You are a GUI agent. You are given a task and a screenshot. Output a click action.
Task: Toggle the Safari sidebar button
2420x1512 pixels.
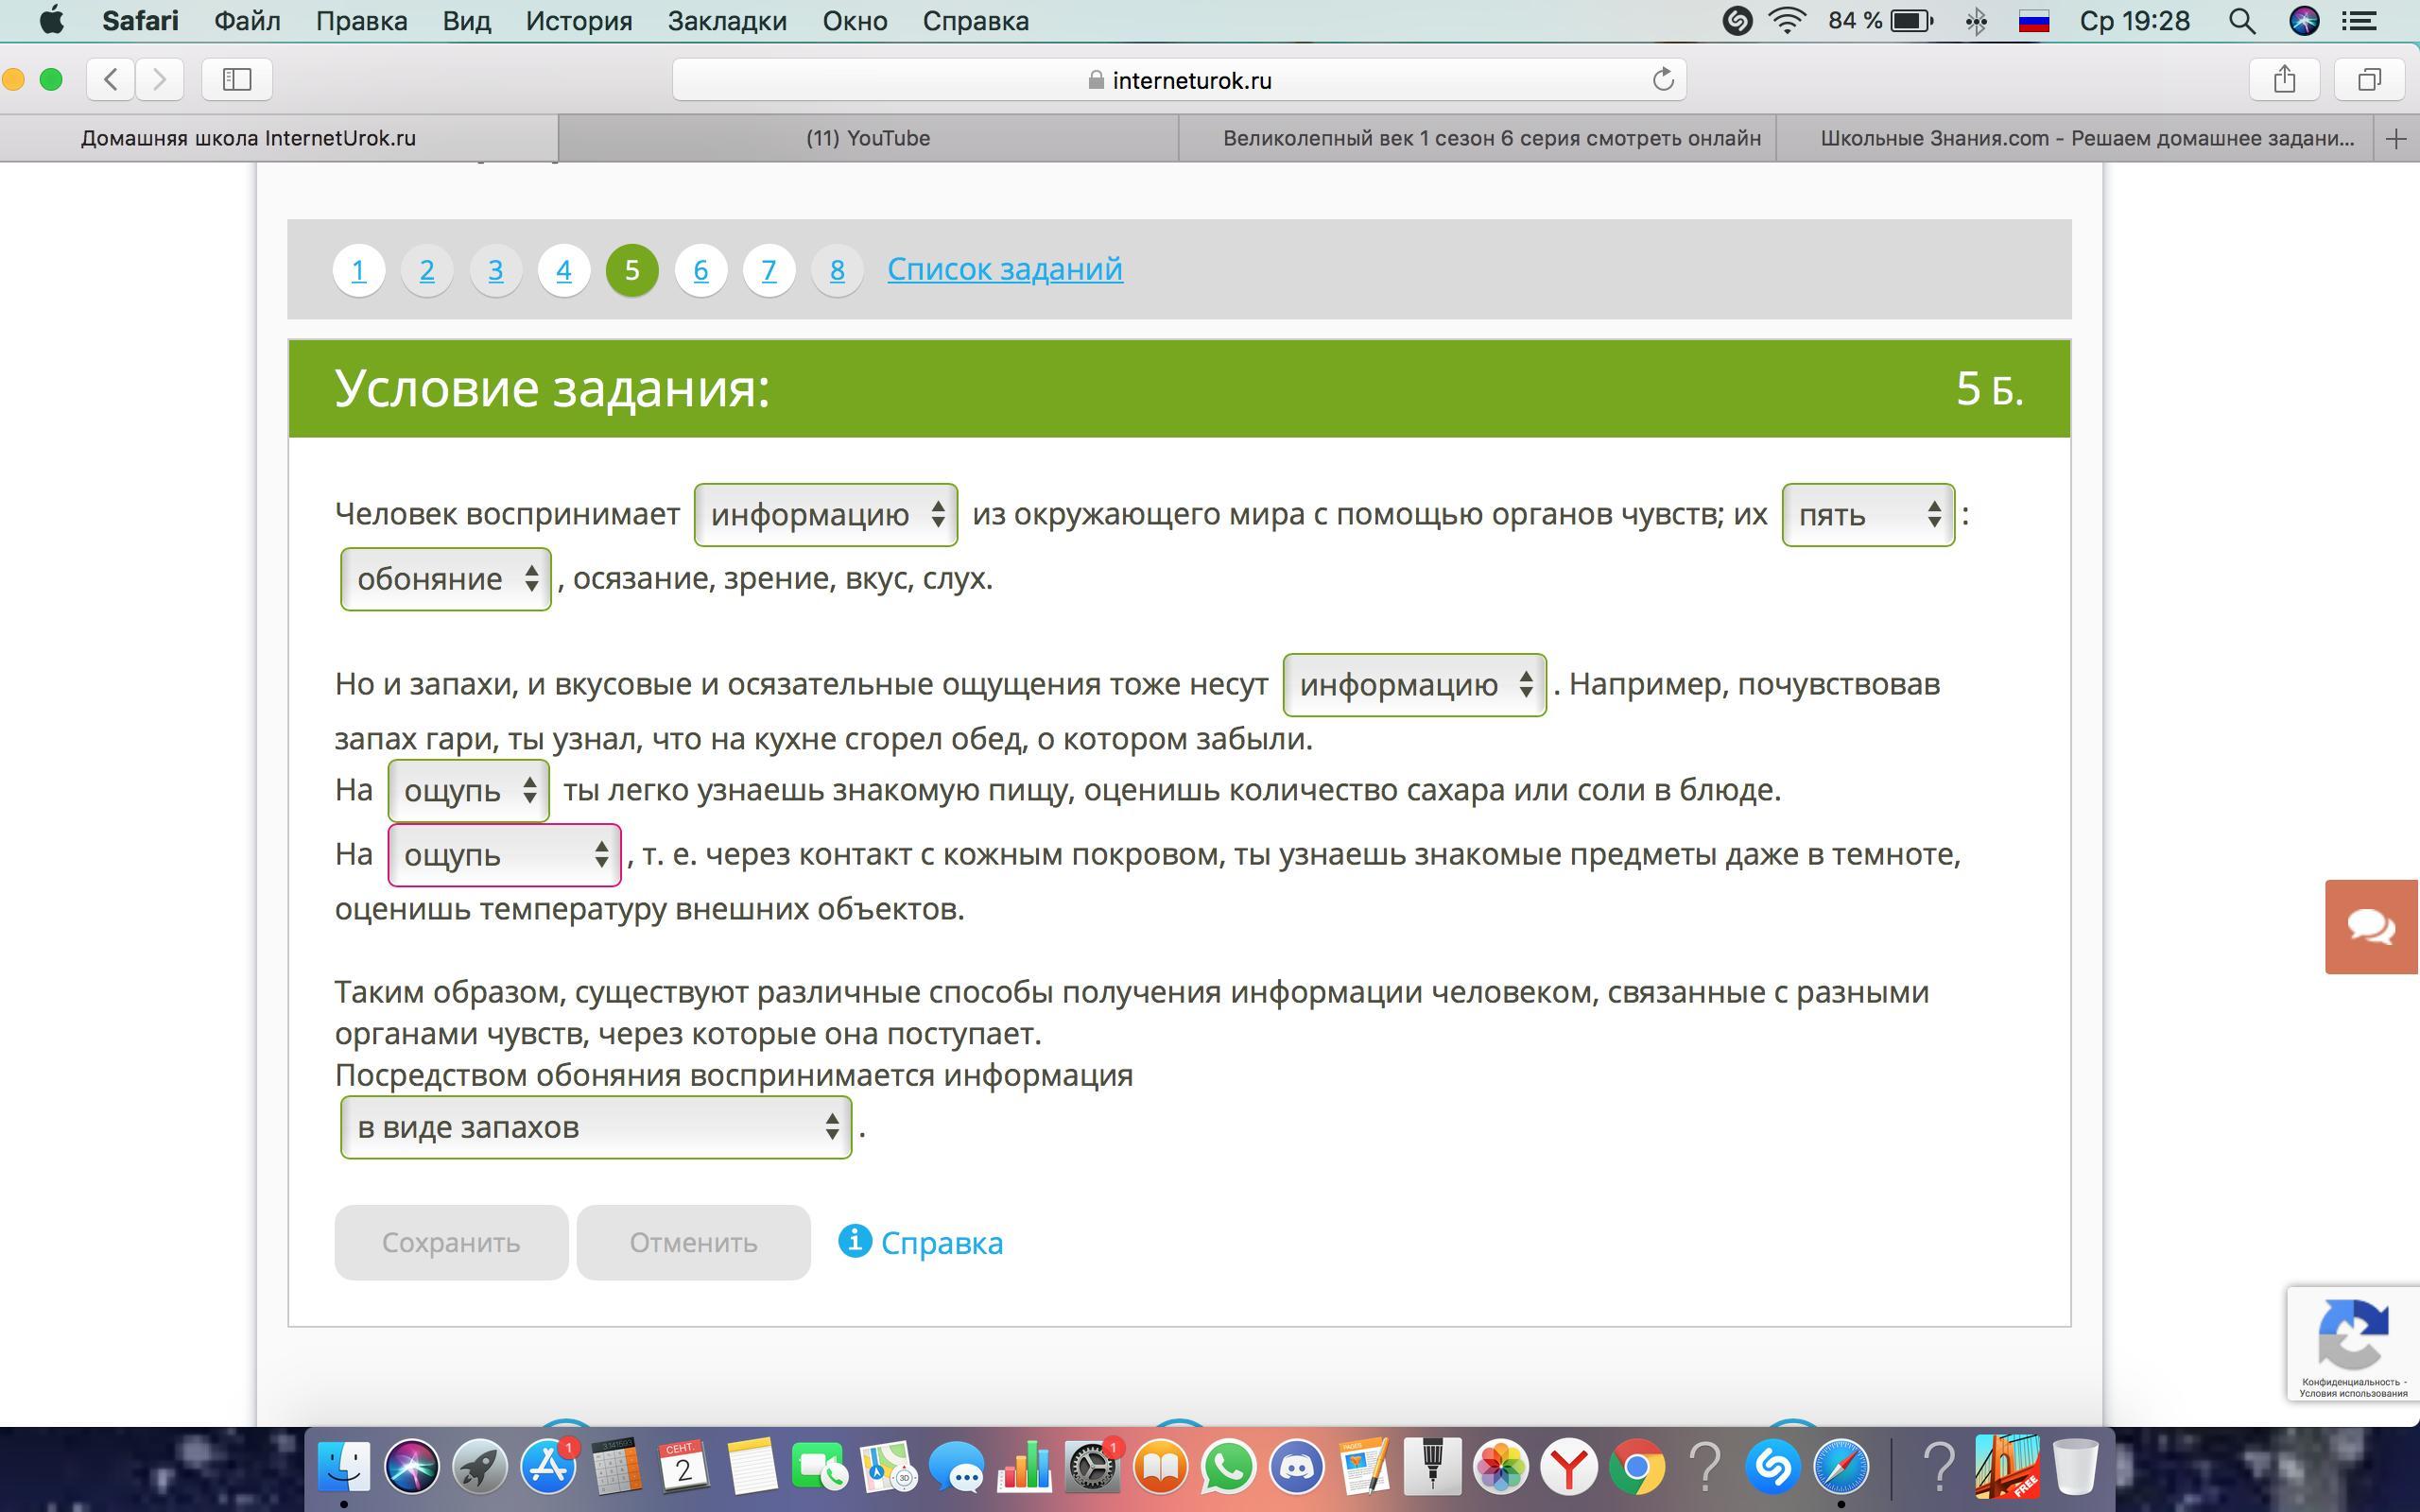(237, 80)
